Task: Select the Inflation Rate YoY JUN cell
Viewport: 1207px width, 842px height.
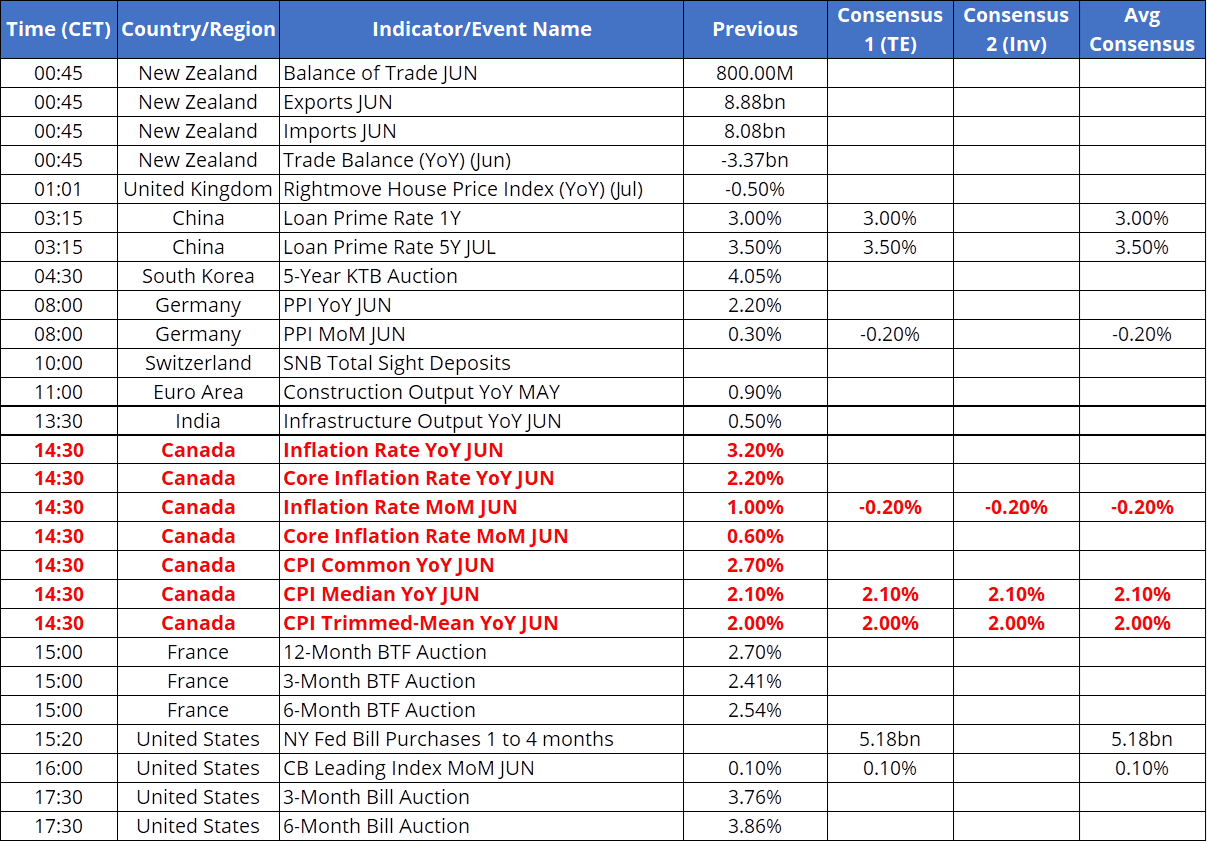Action: [x=482, y=450]
